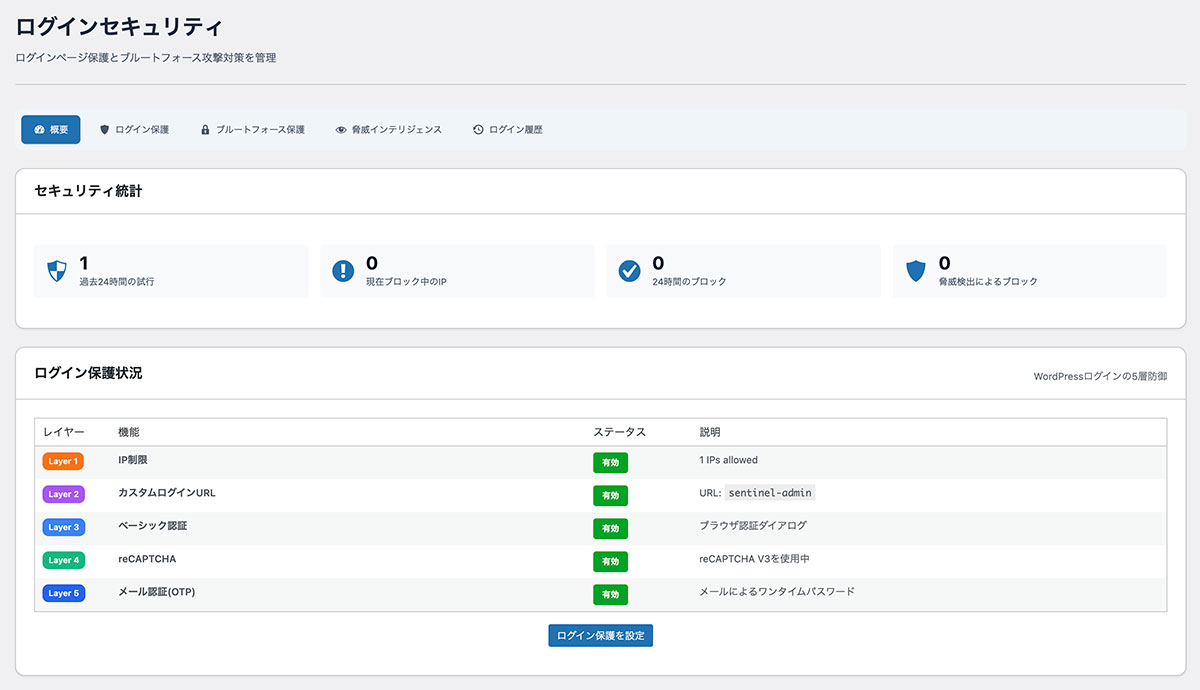1200x690 pixels.
Task: Click the ブラウザ認証ダイアログ description
Action: tap(753, 526)
